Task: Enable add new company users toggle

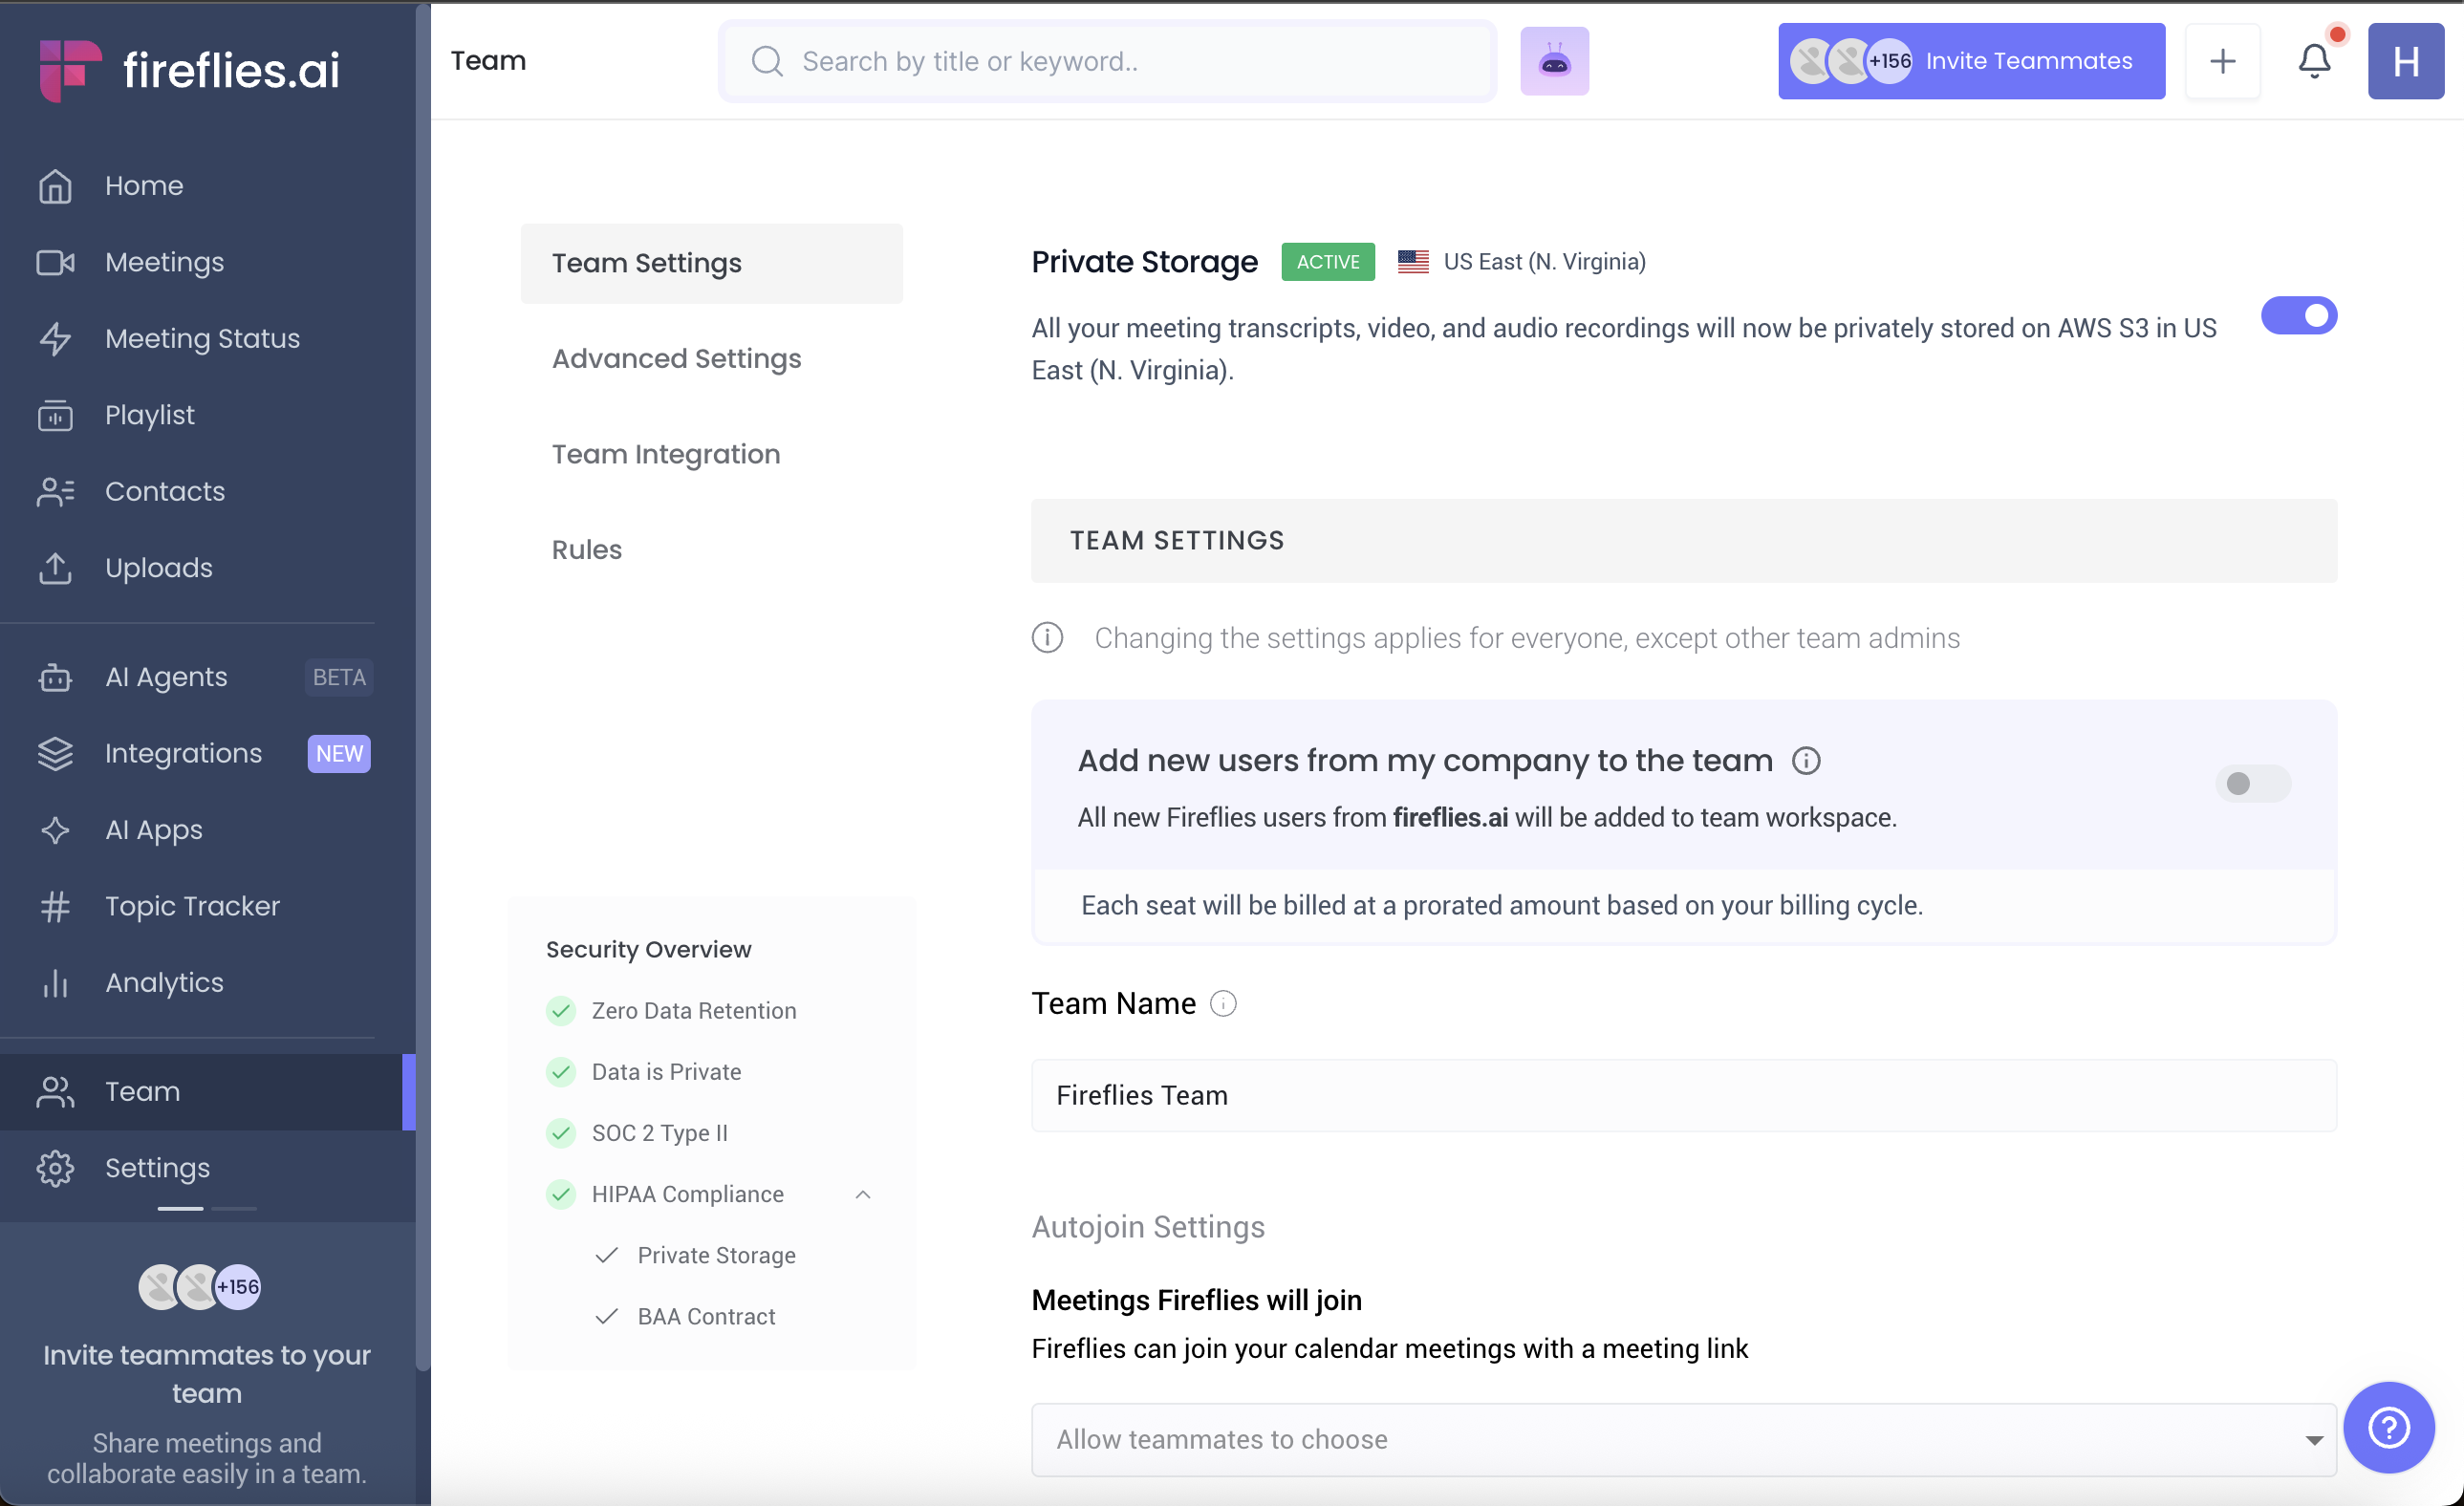Action: (x=2252, y=783)
